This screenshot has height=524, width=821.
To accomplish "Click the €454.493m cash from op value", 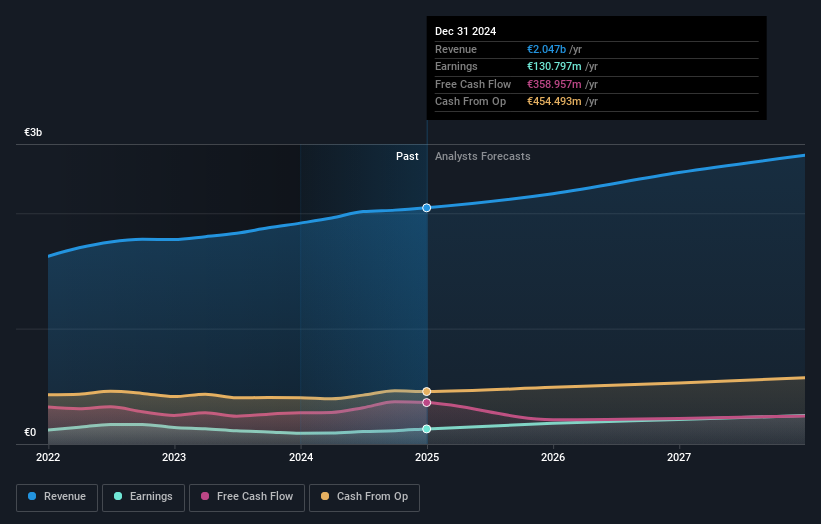I will click(554, 102).
